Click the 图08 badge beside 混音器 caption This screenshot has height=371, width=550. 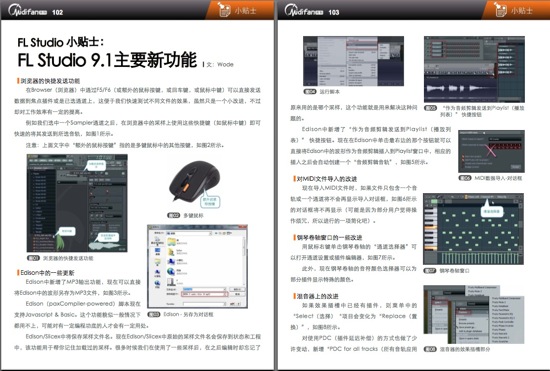tap(430, 349)
